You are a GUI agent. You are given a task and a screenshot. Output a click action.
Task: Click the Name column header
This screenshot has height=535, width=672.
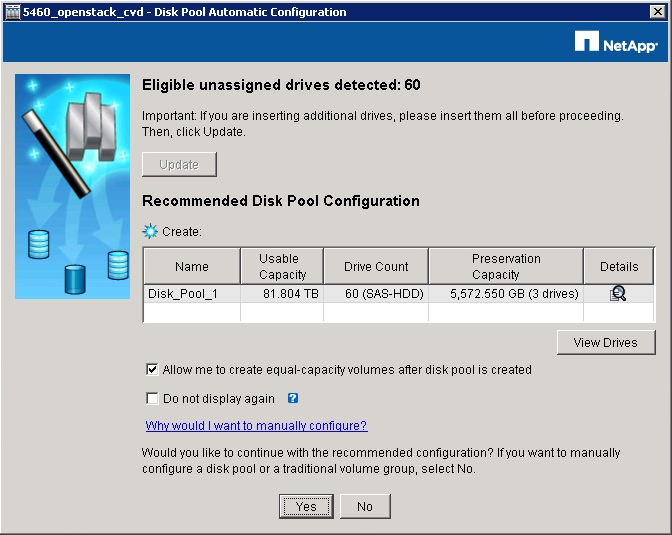[x=192, y=266]
